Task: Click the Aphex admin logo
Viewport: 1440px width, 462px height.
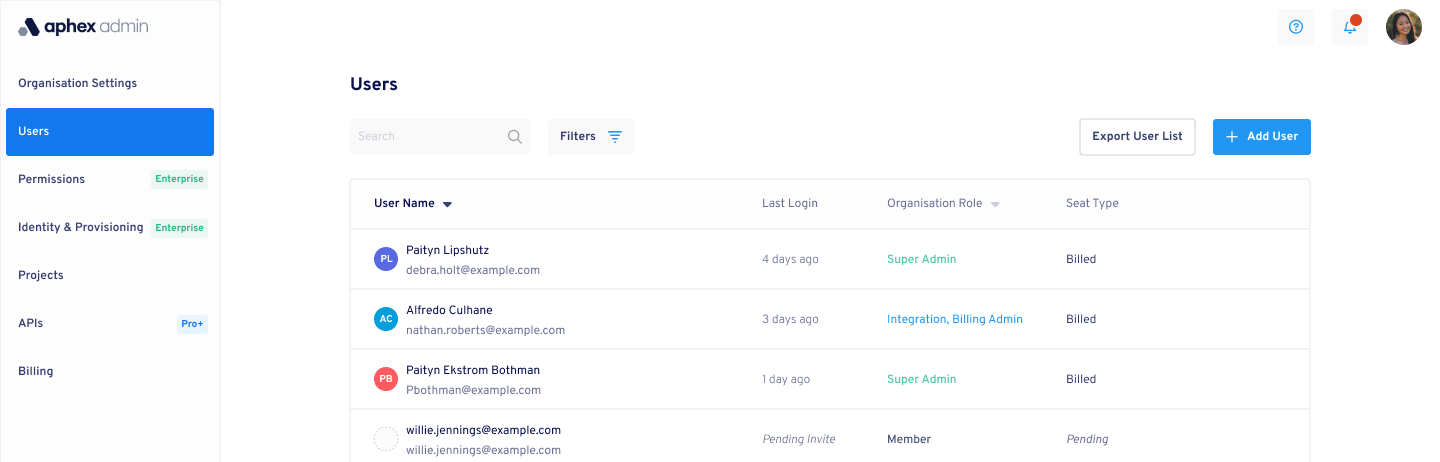Action: (x=83, y=27)
